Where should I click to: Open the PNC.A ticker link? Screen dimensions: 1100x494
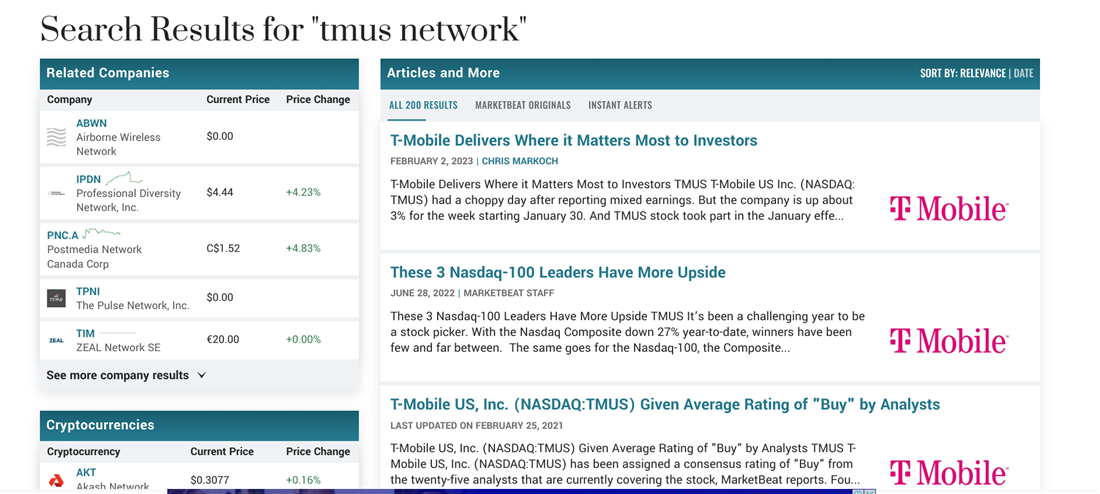pos(62,235)
